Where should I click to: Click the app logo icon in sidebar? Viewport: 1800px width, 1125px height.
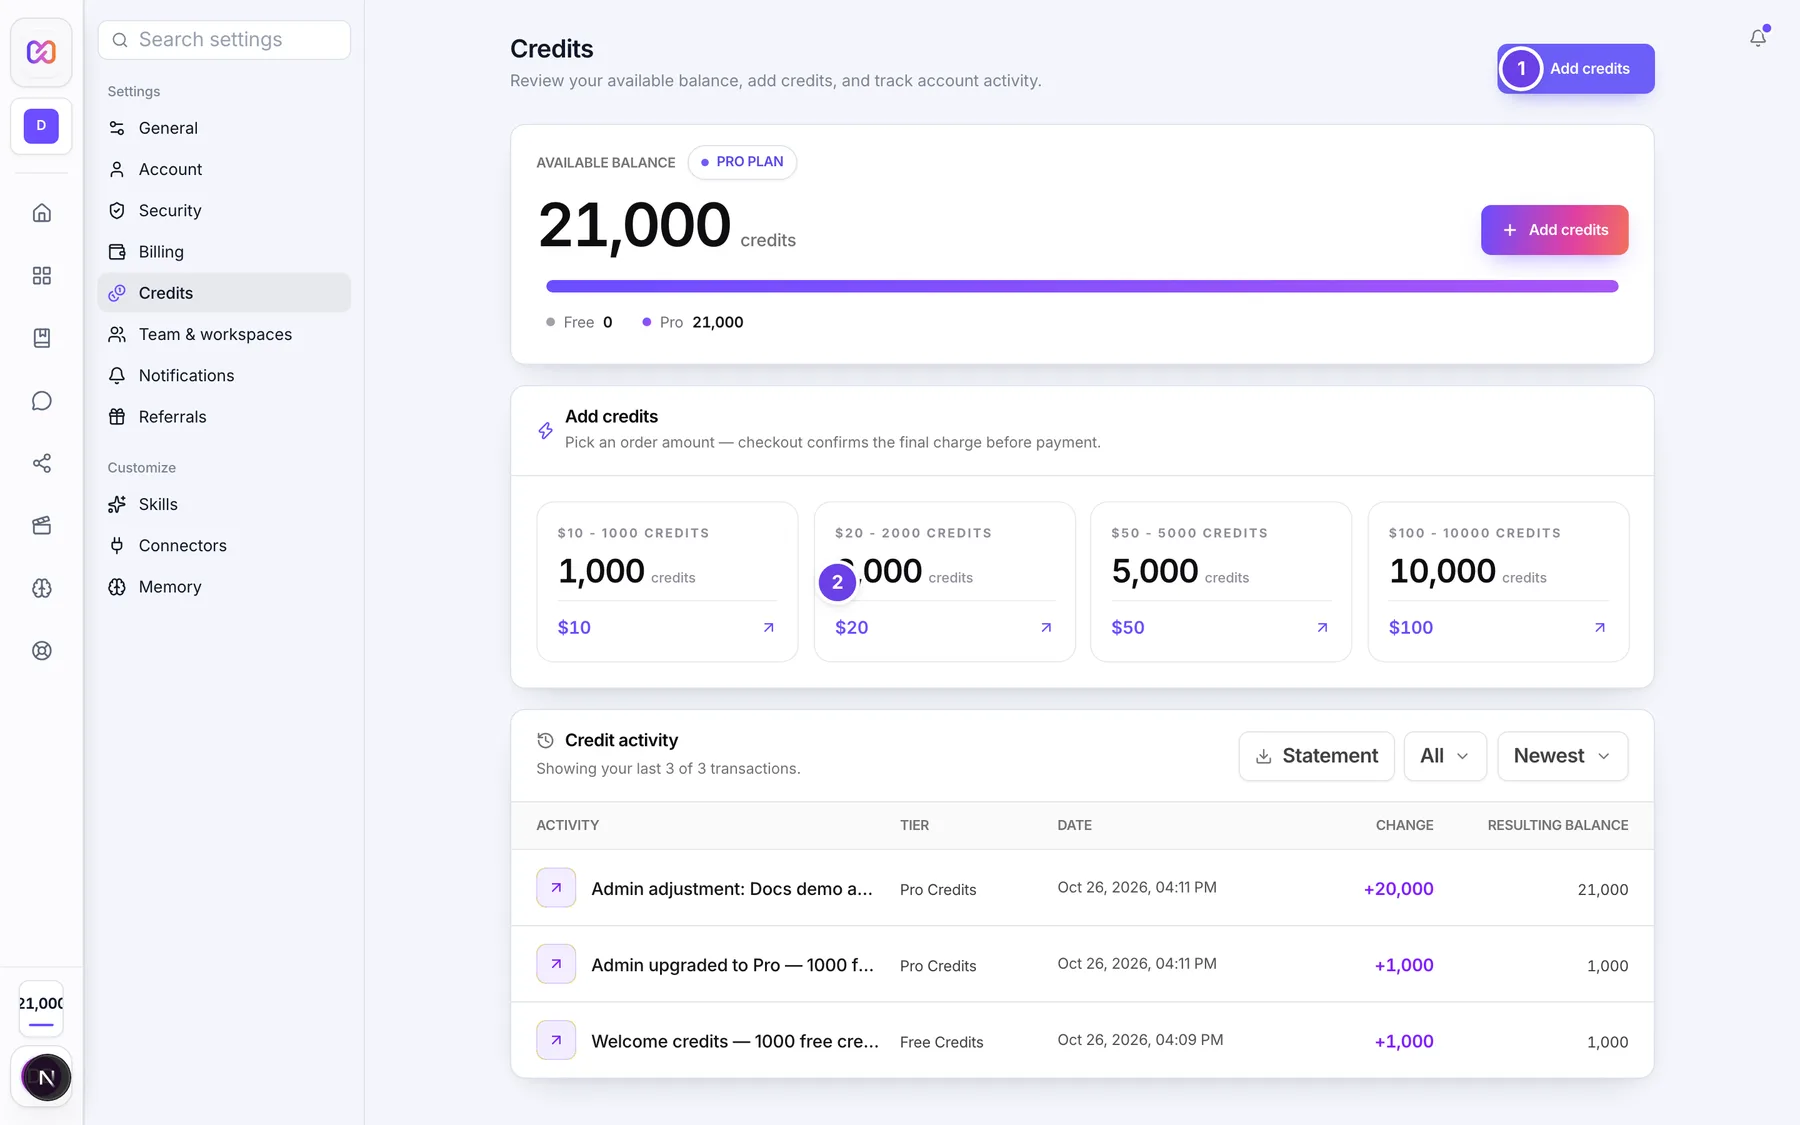(41, 52)
